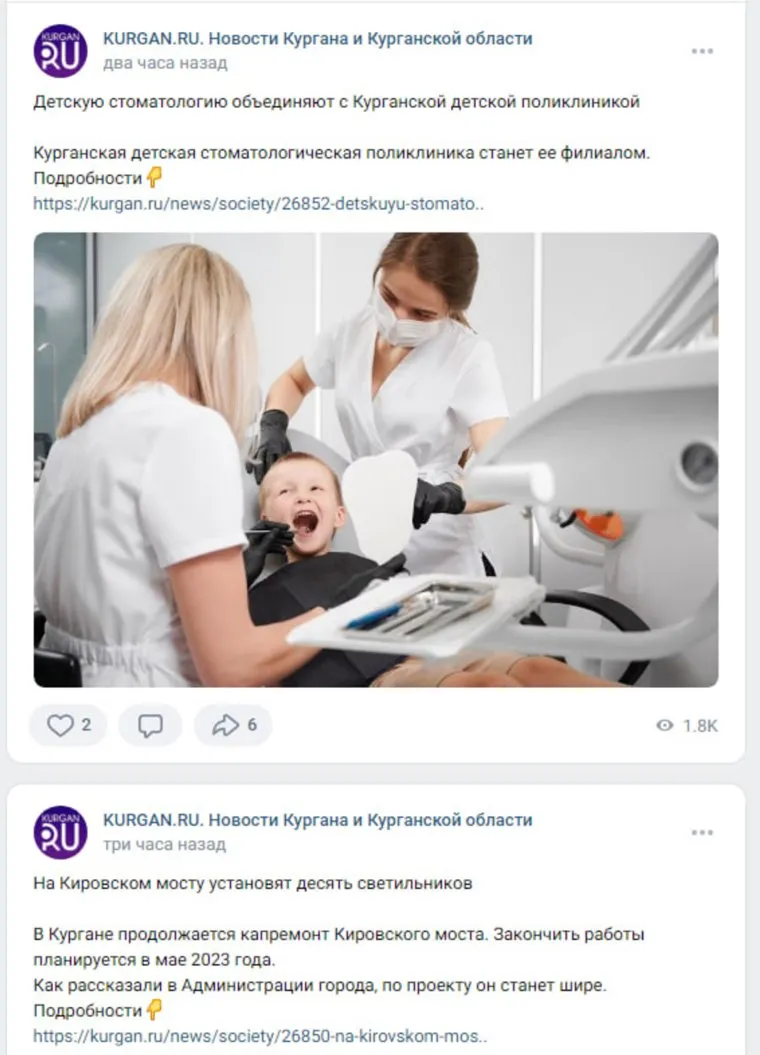Open comments on the dentistry post
This screenshot has width=760, height=1055.
point(150,726)
